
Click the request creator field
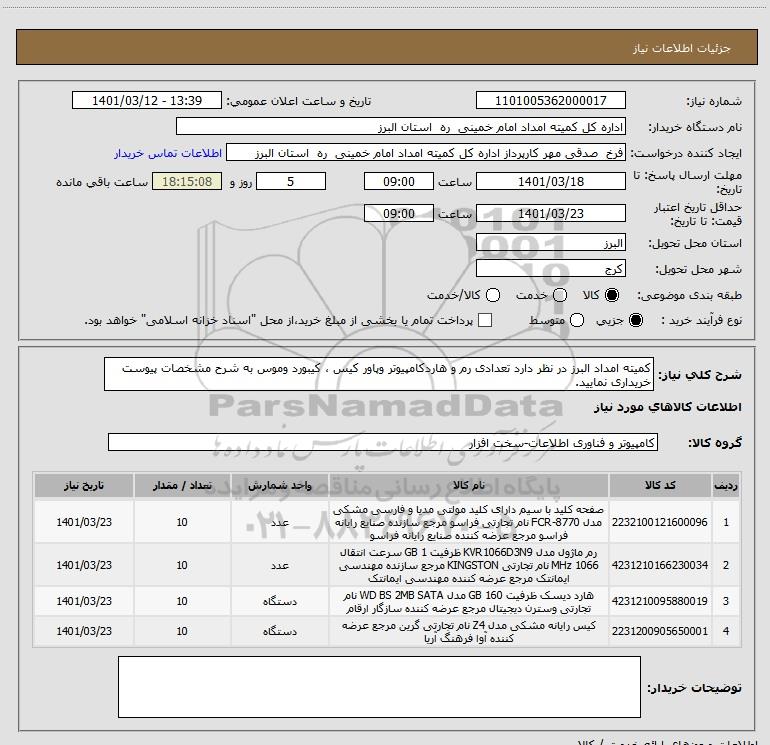click(426, 153)
